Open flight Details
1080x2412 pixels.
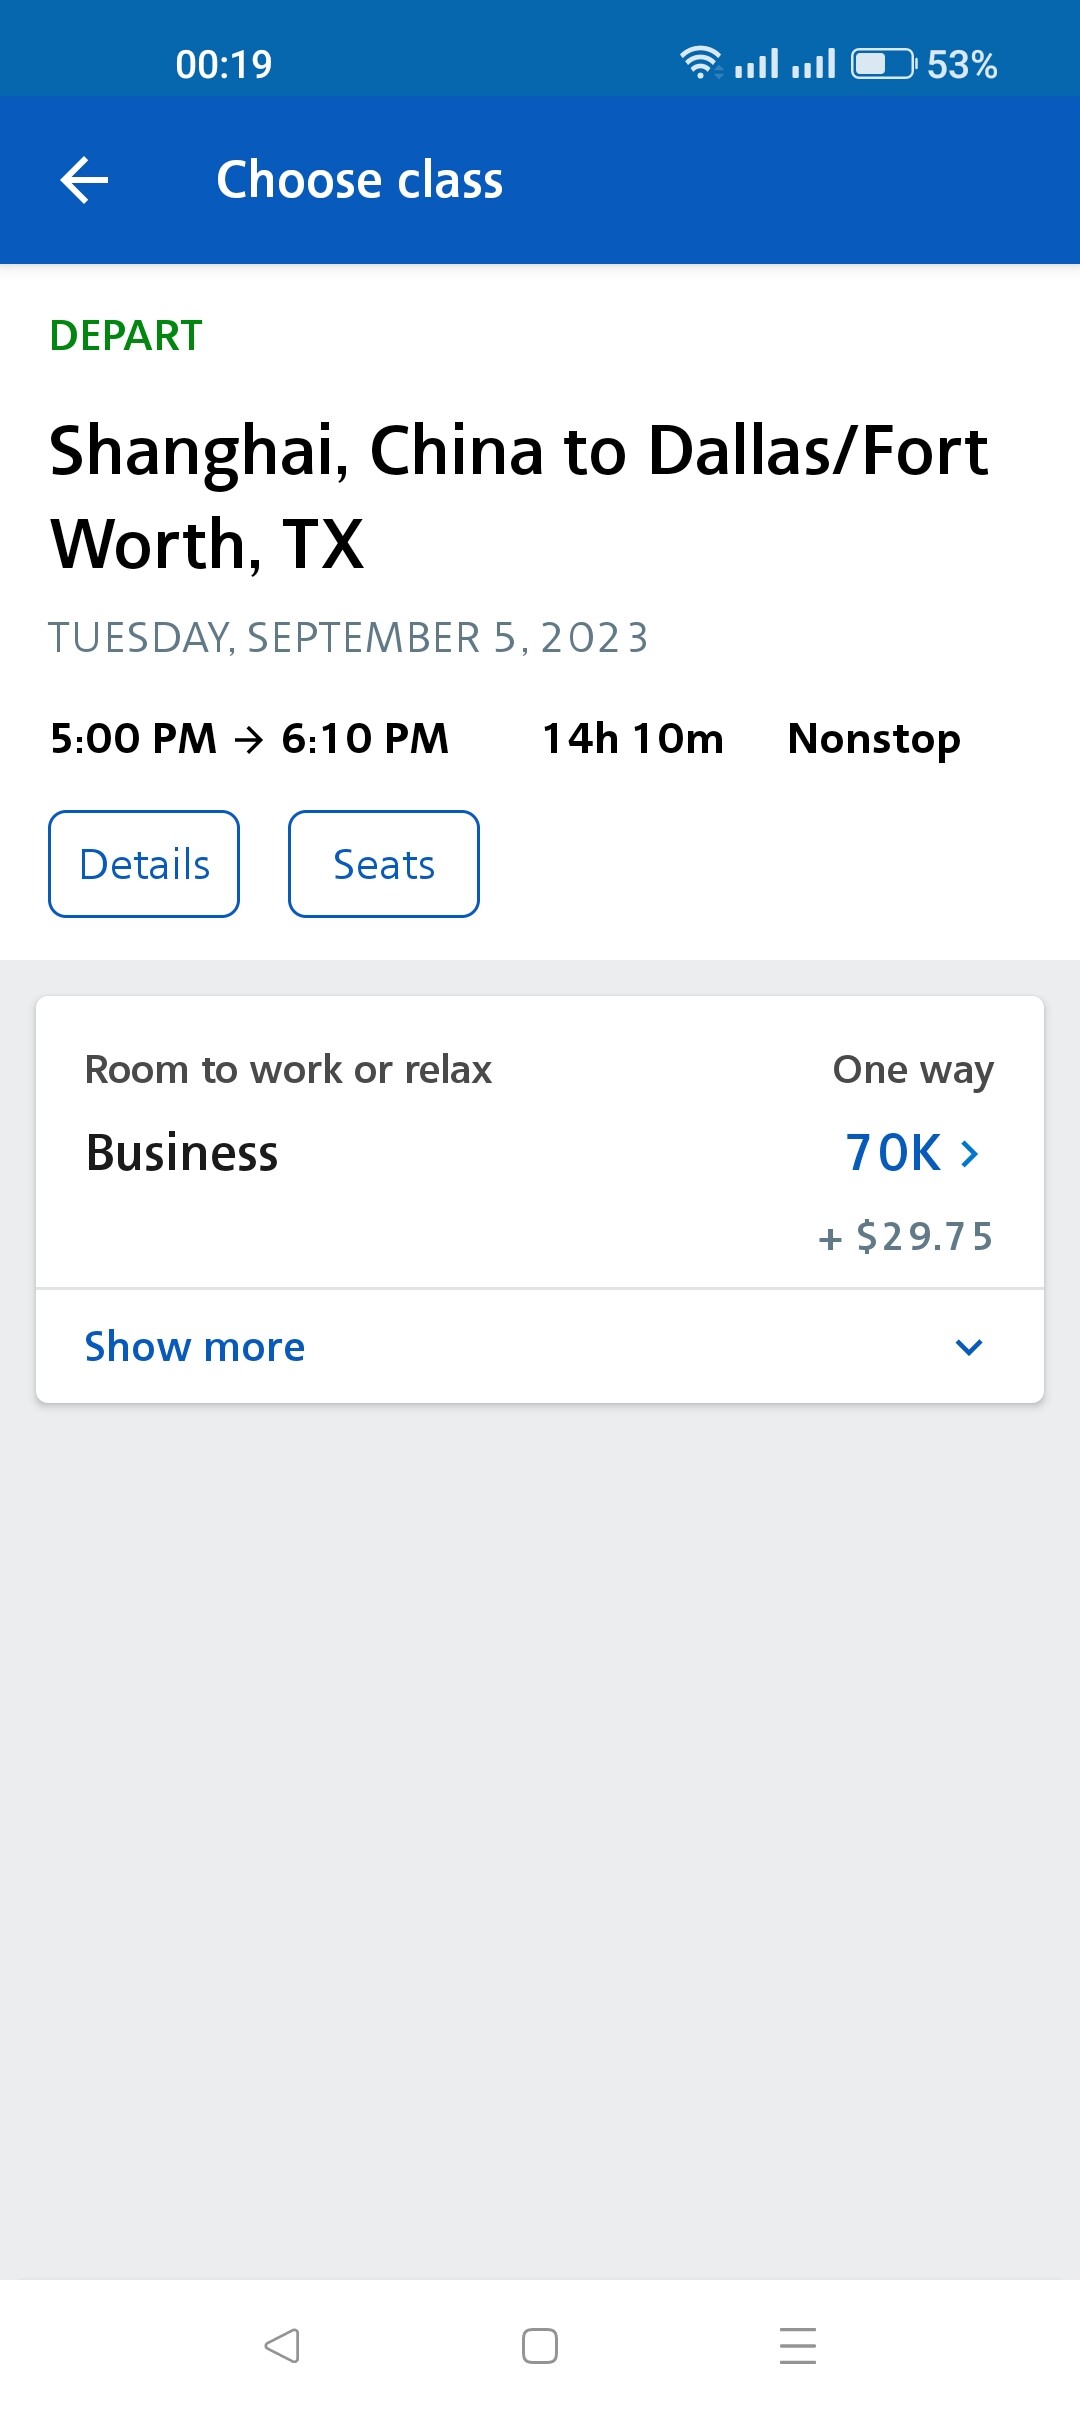pos(144,864)
